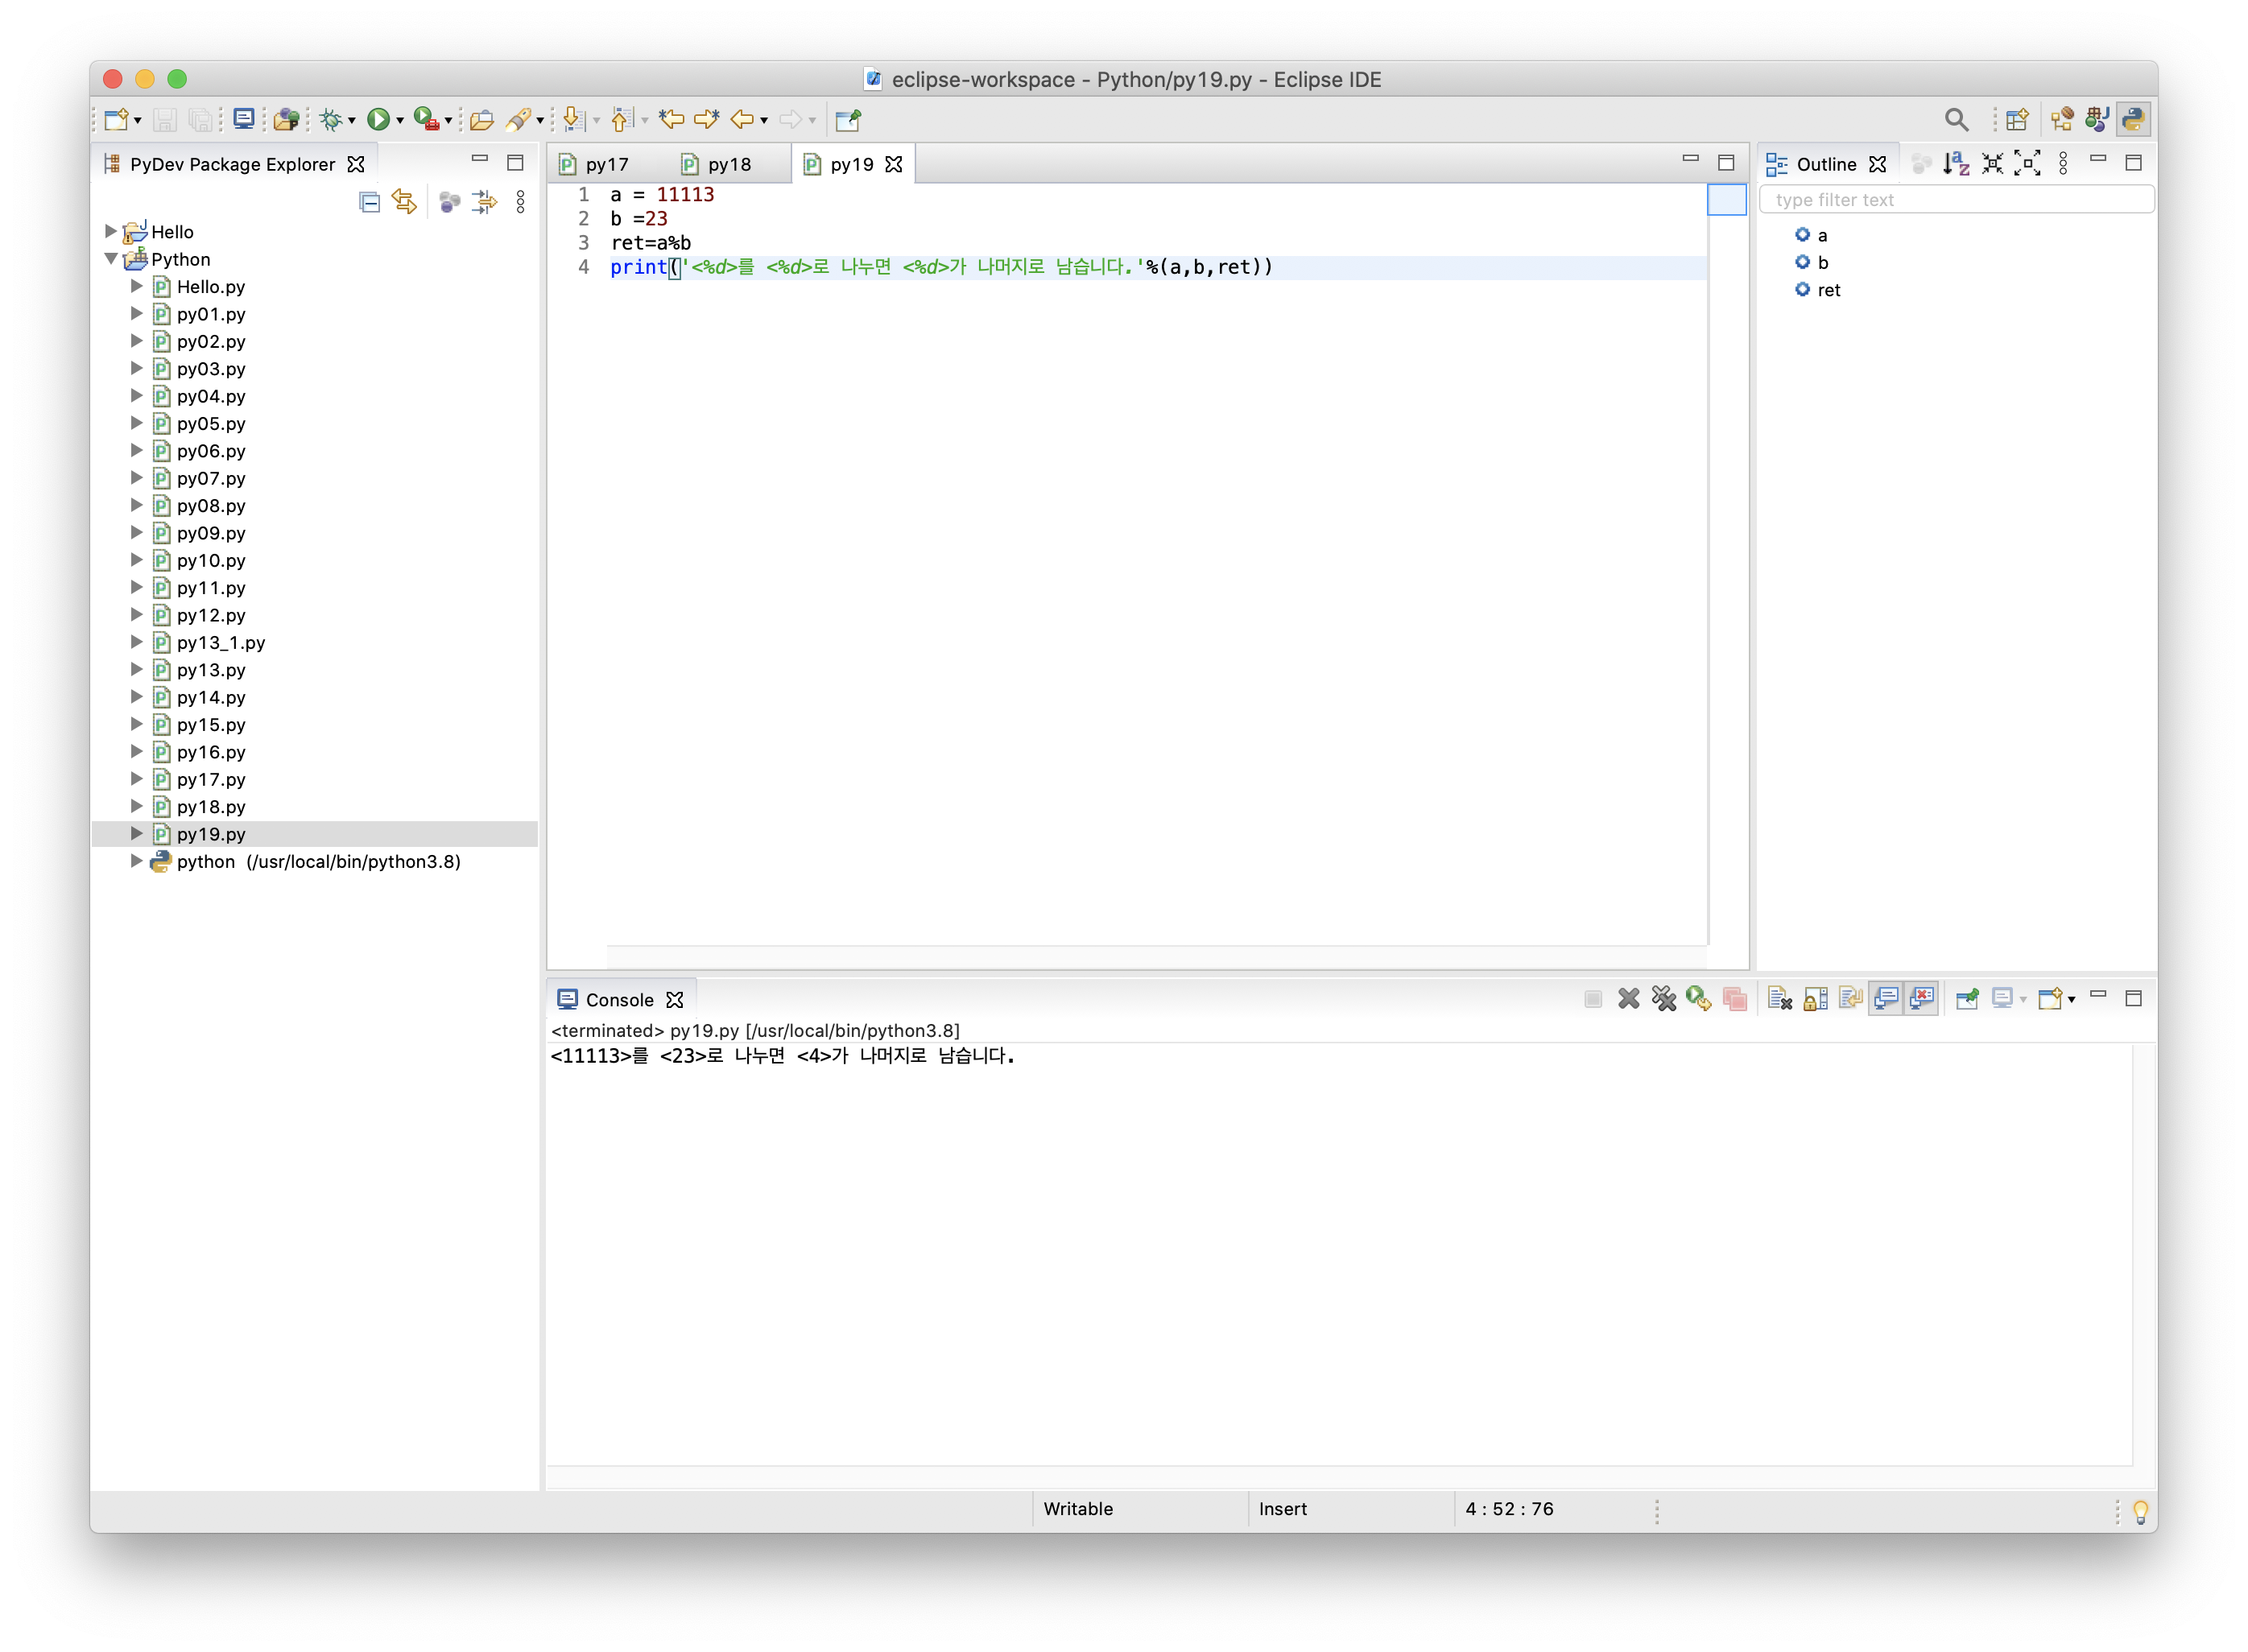Open the Search dropdown arrow beside the pen icon
Image resolution: width=2248 pixels, height=1652 pixels.
[541, 121]
